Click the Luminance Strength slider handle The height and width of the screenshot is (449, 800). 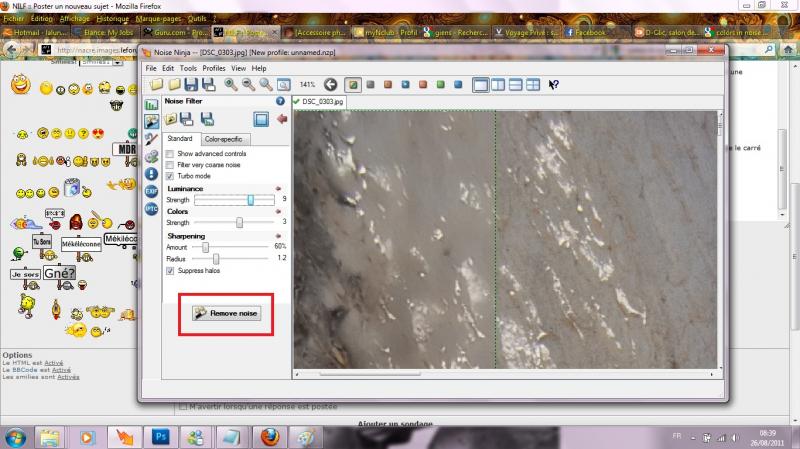tap(251, 200)
